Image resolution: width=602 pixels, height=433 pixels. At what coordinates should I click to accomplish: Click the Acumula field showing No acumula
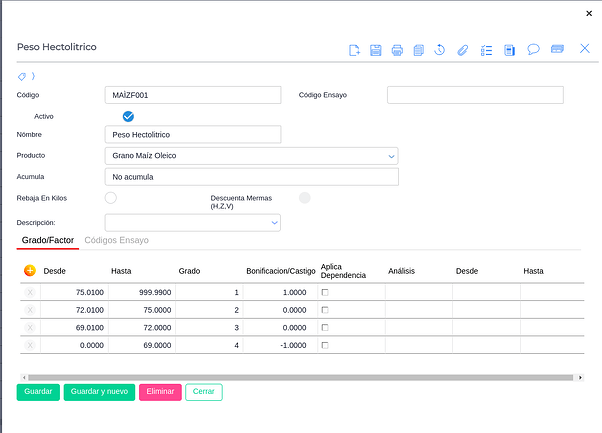(x=251, y=177)
